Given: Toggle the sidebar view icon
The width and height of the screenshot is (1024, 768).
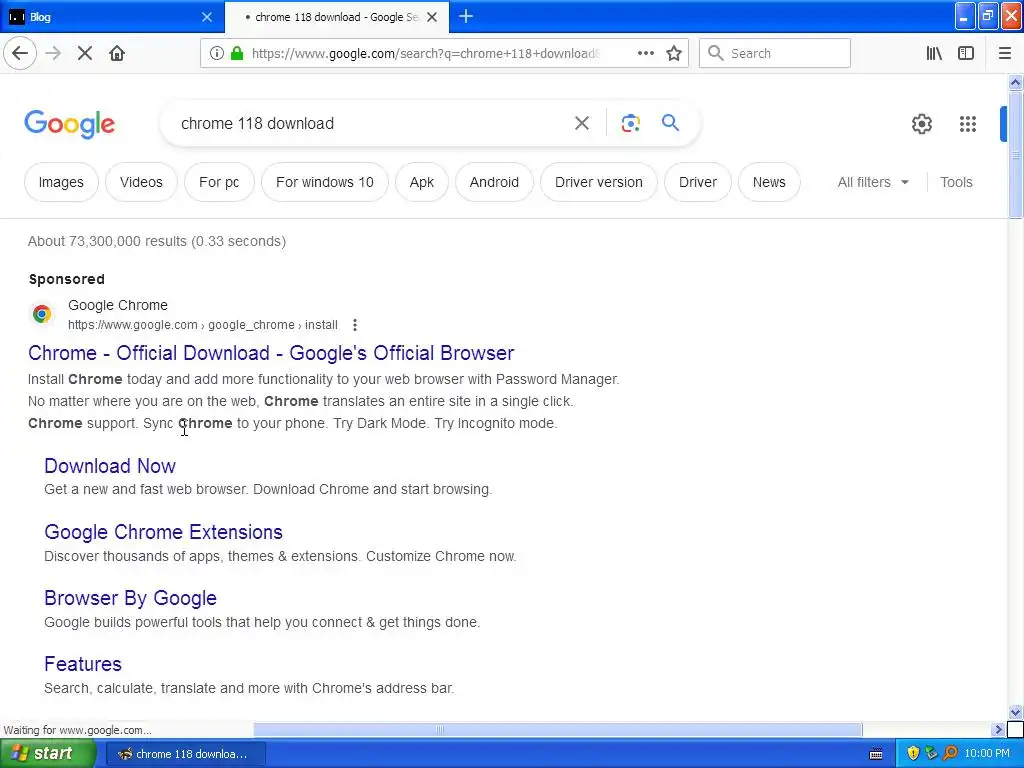Looking at the screenshot, I should (966, 53).
